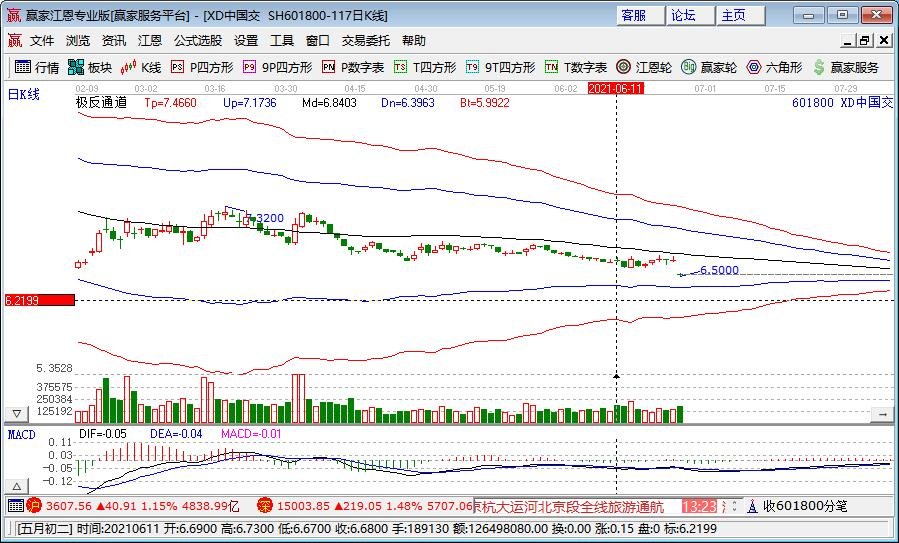Open the 文件 menu
The width and height of the screenshot is (899, 543).
coord(42,41)
